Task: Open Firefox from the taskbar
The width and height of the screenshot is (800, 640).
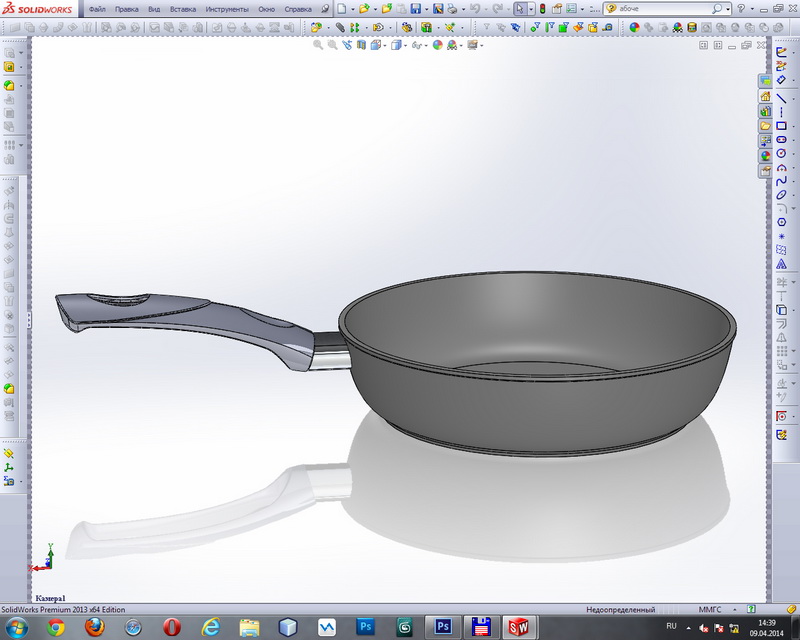Action: coord(94,627)
